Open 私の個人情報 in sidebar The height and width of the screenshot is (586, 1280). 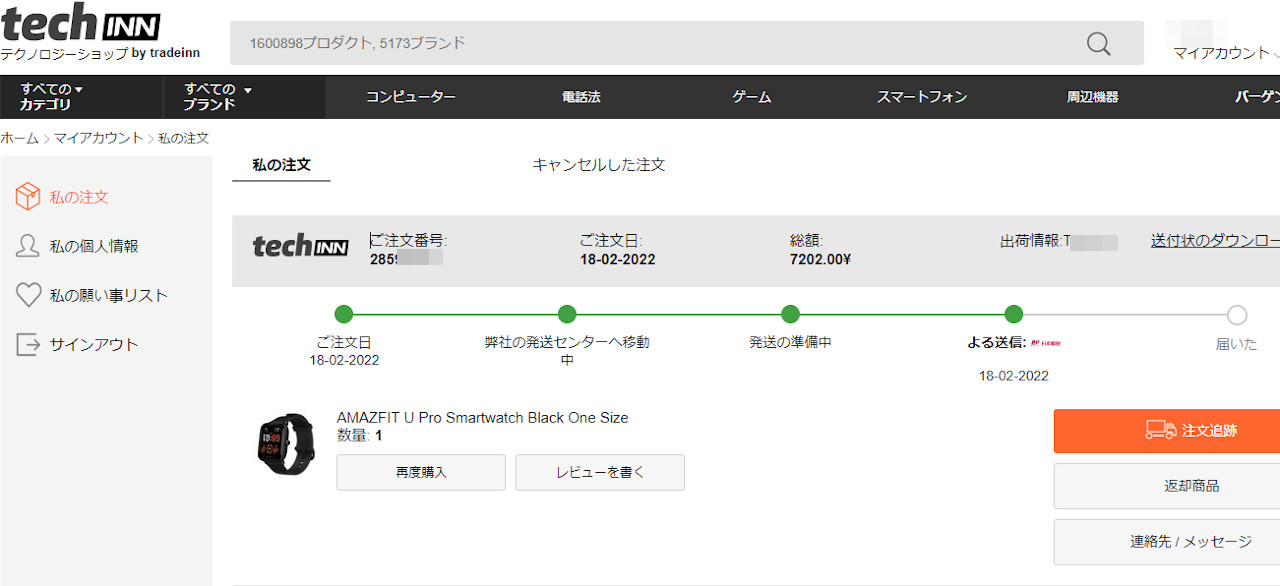tap(94, 246)
